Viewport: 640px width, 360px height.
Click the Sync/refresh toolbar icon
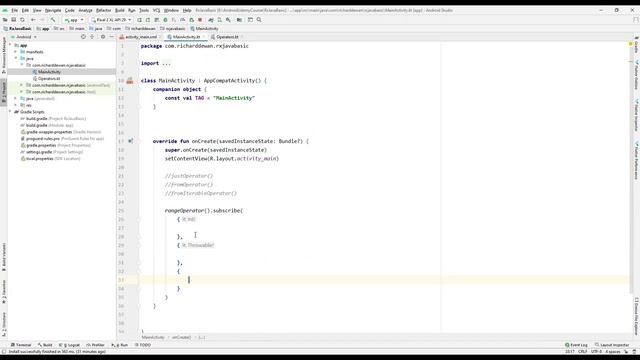22,20
